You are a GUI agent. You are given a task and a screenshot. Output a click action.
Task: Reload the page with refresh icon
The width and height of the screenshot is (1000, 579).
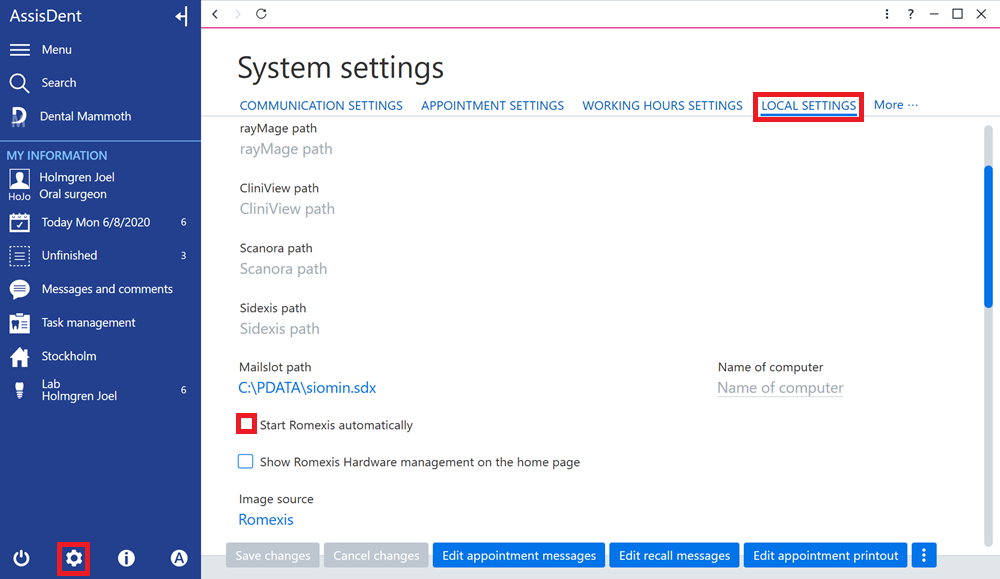261,14
